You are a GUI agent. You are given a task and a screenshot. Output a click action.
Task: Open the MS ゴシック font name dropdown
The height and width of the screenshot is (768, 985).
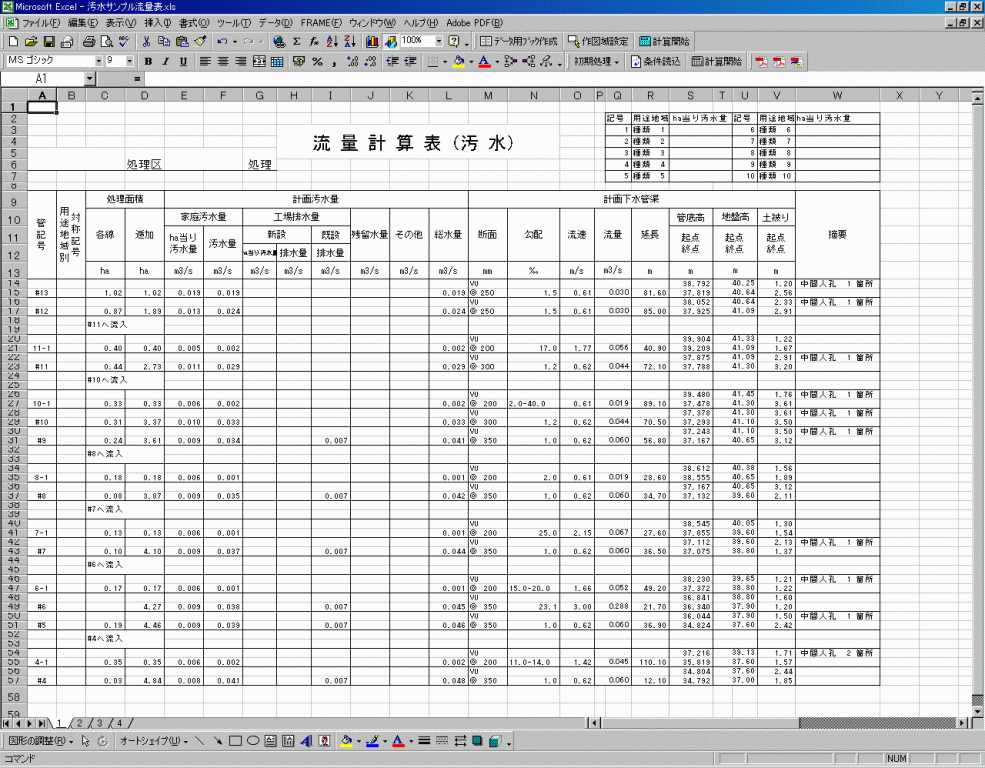tap(99, 61)
